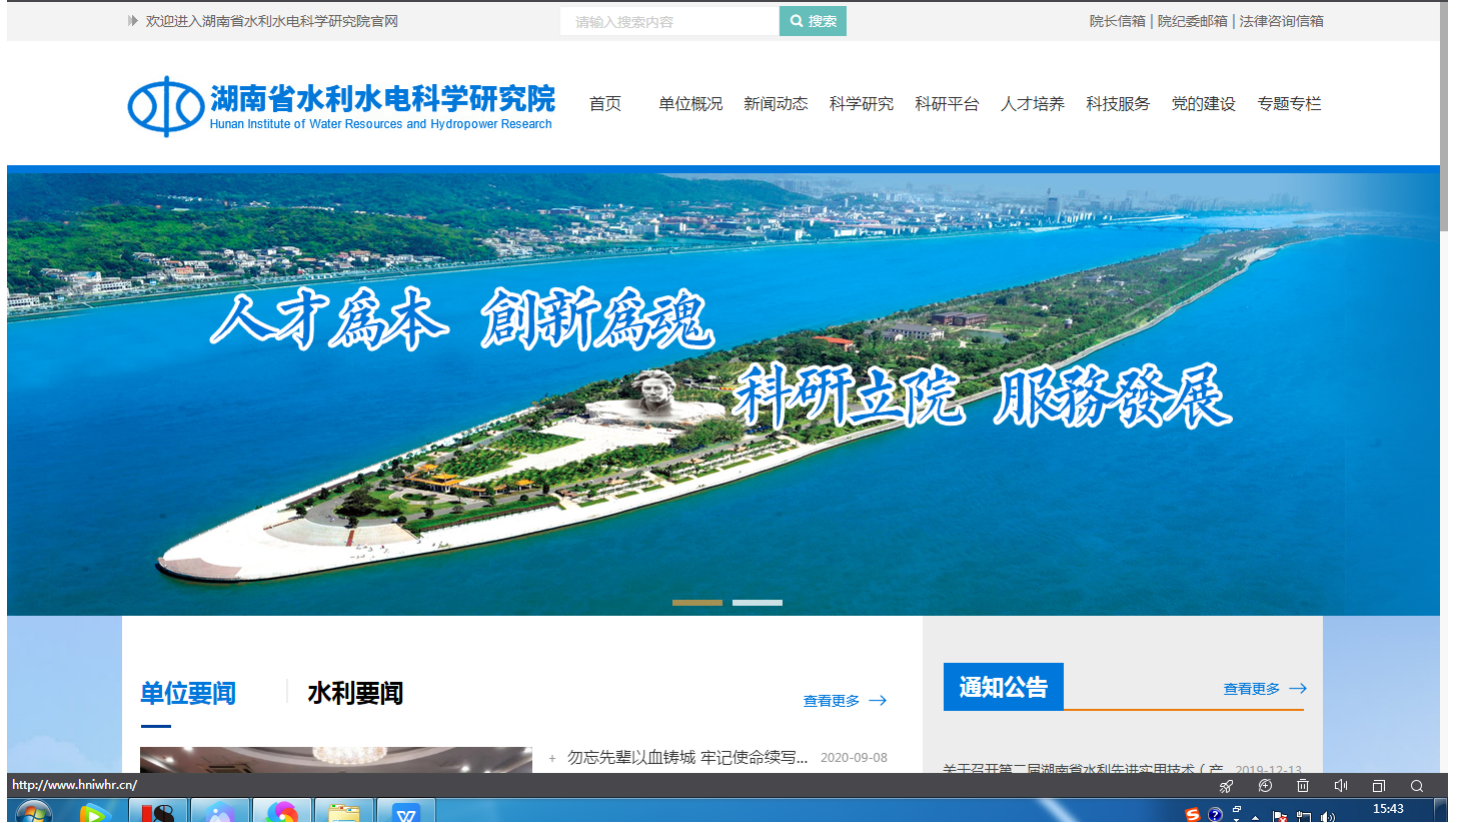Open the Sogou input method tray icon

[x=1192, y=814]
